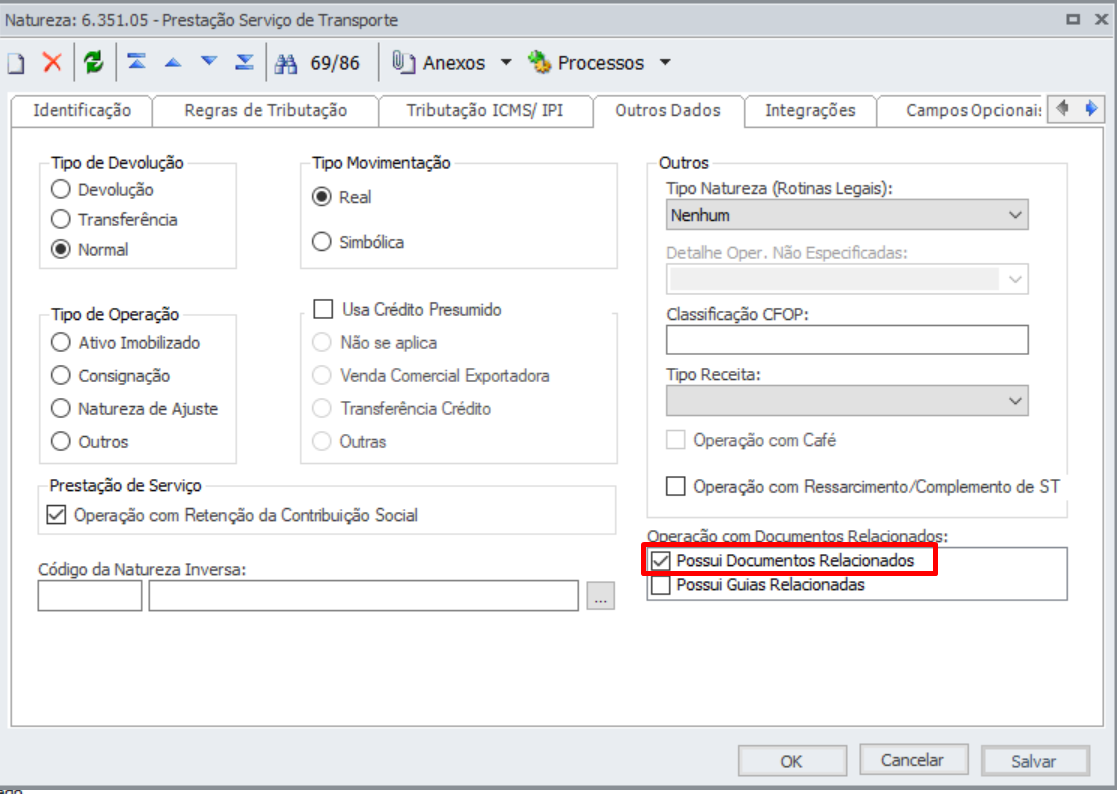The height and width of the screenshot is (794, 1117).
Task: Uncheck Possui Documentos Relacionados
Action: [x=660, y=561]
